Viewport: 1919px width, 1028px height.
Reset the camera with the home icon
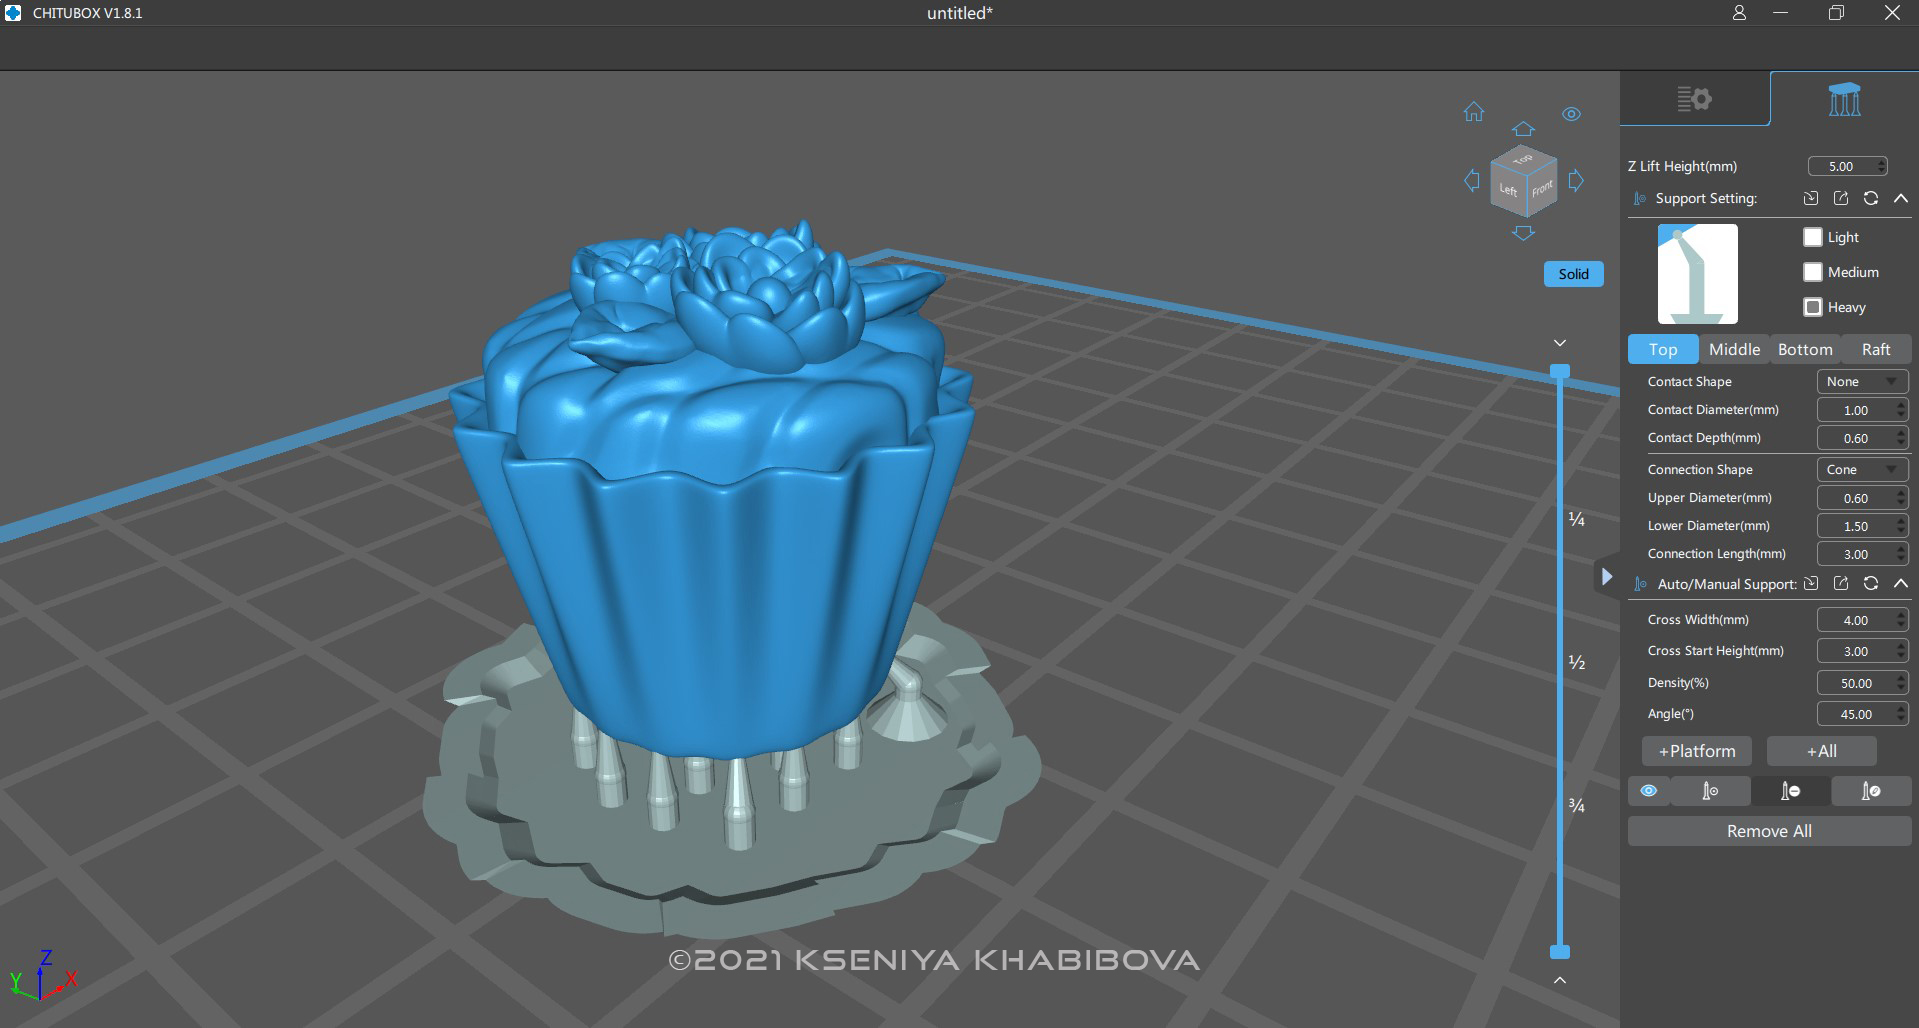coord(1474,112)
